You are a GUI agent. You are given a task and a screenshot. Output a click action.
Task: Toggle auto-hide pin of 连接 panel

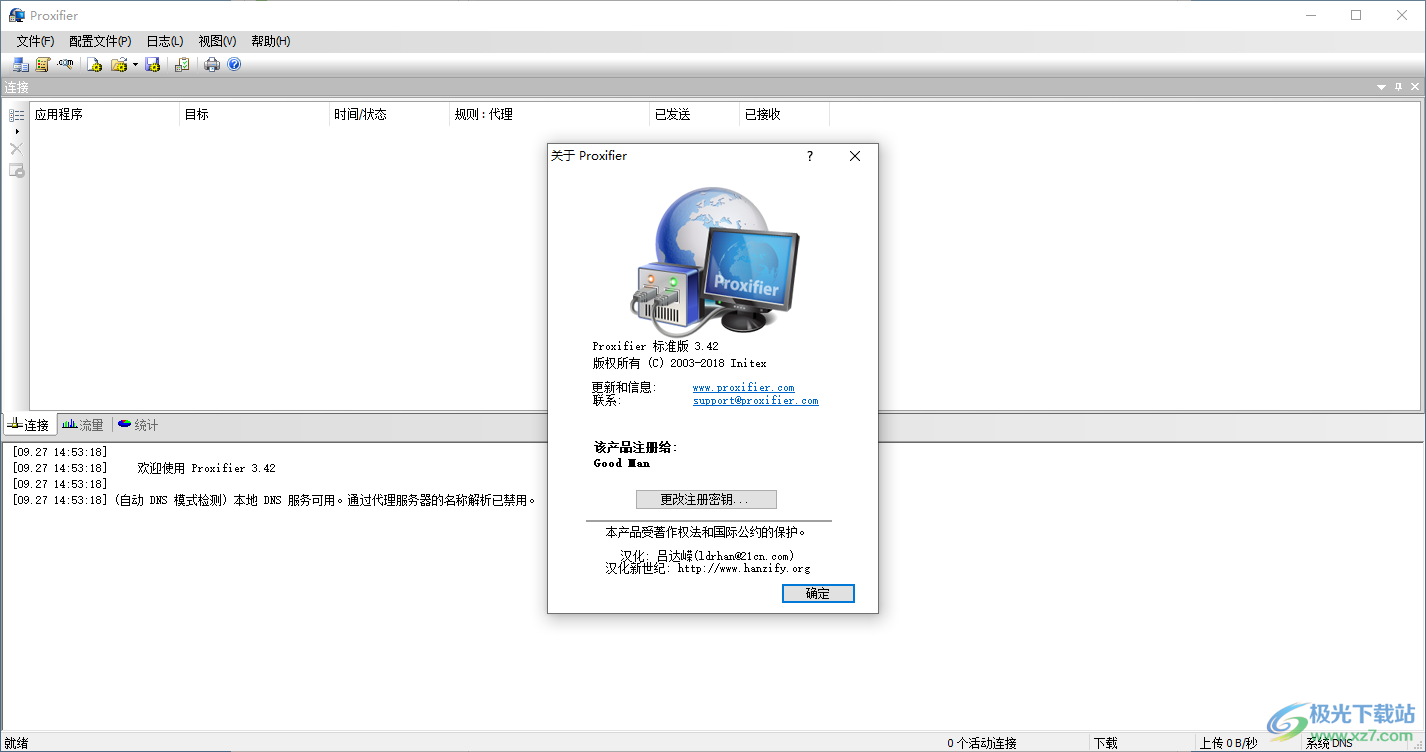pyautogui.click(x=1399, y=88)
